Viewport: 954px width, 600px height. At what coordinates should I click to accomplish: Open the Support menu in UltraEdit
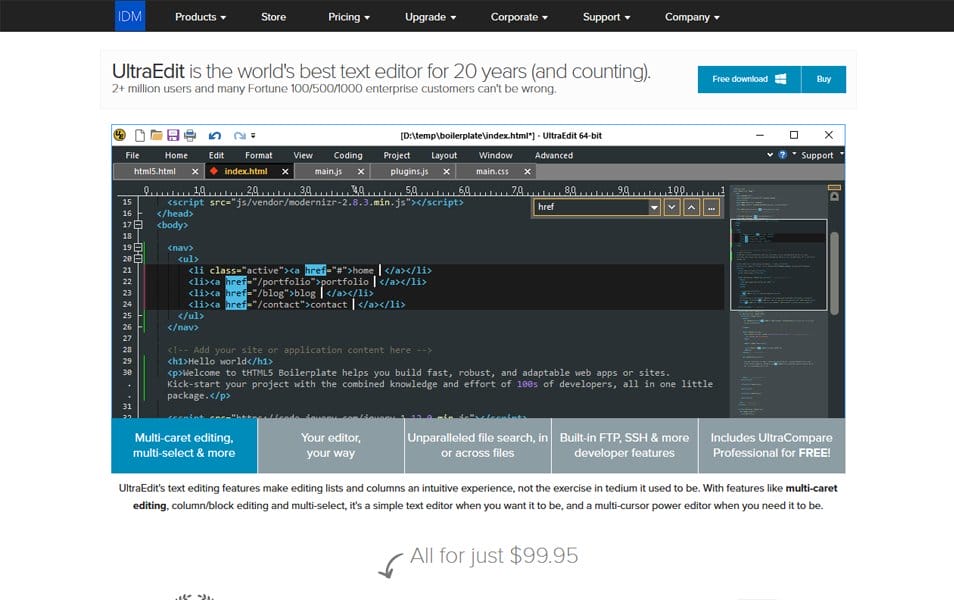(817, 155)
